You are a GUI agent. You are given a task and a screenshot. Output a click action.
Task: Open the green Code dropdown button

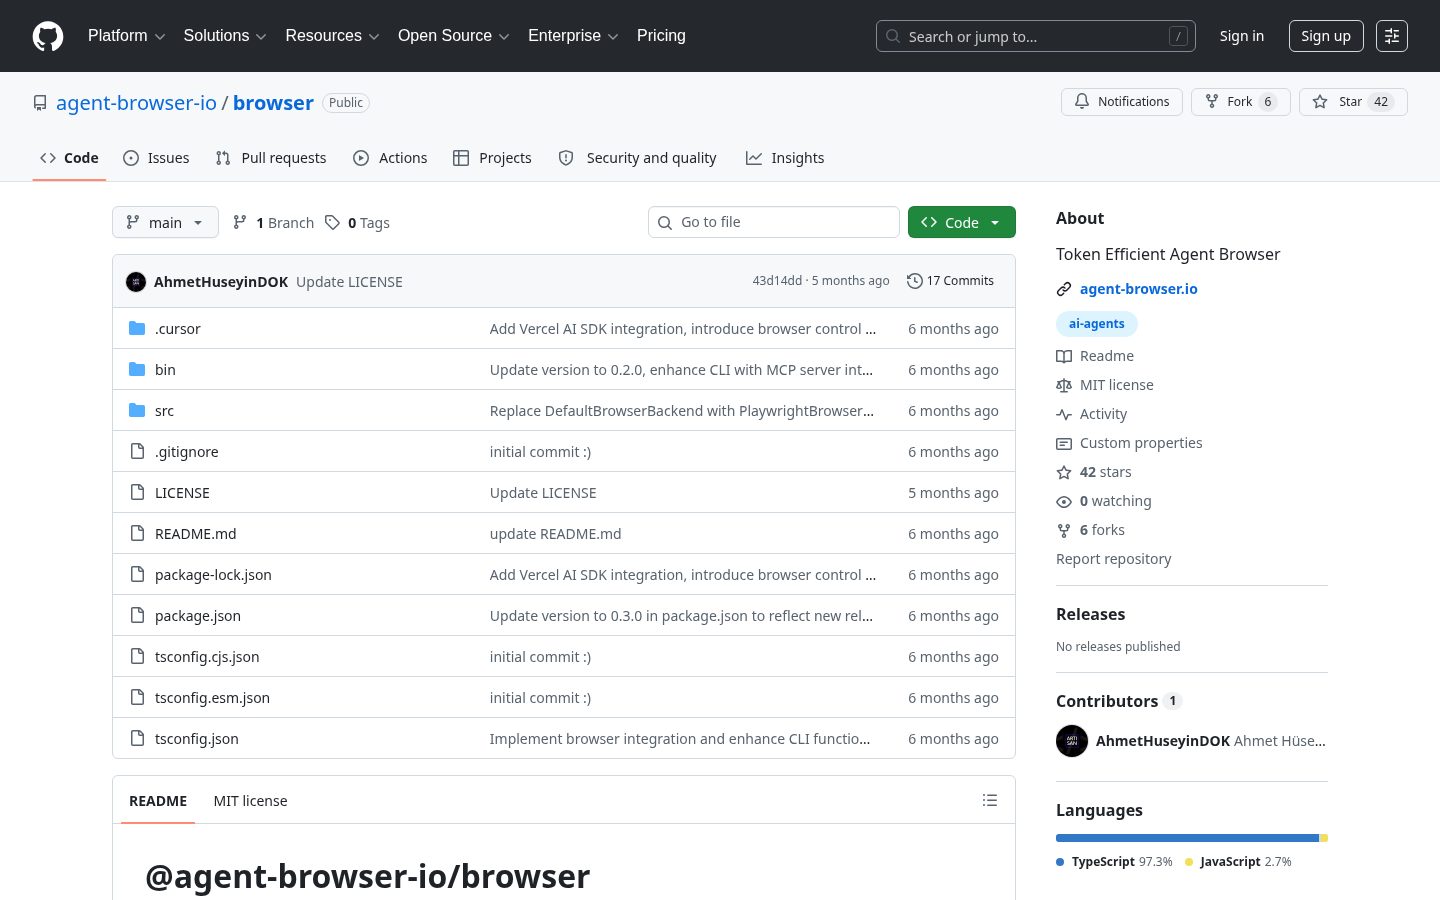pos(962,222)
